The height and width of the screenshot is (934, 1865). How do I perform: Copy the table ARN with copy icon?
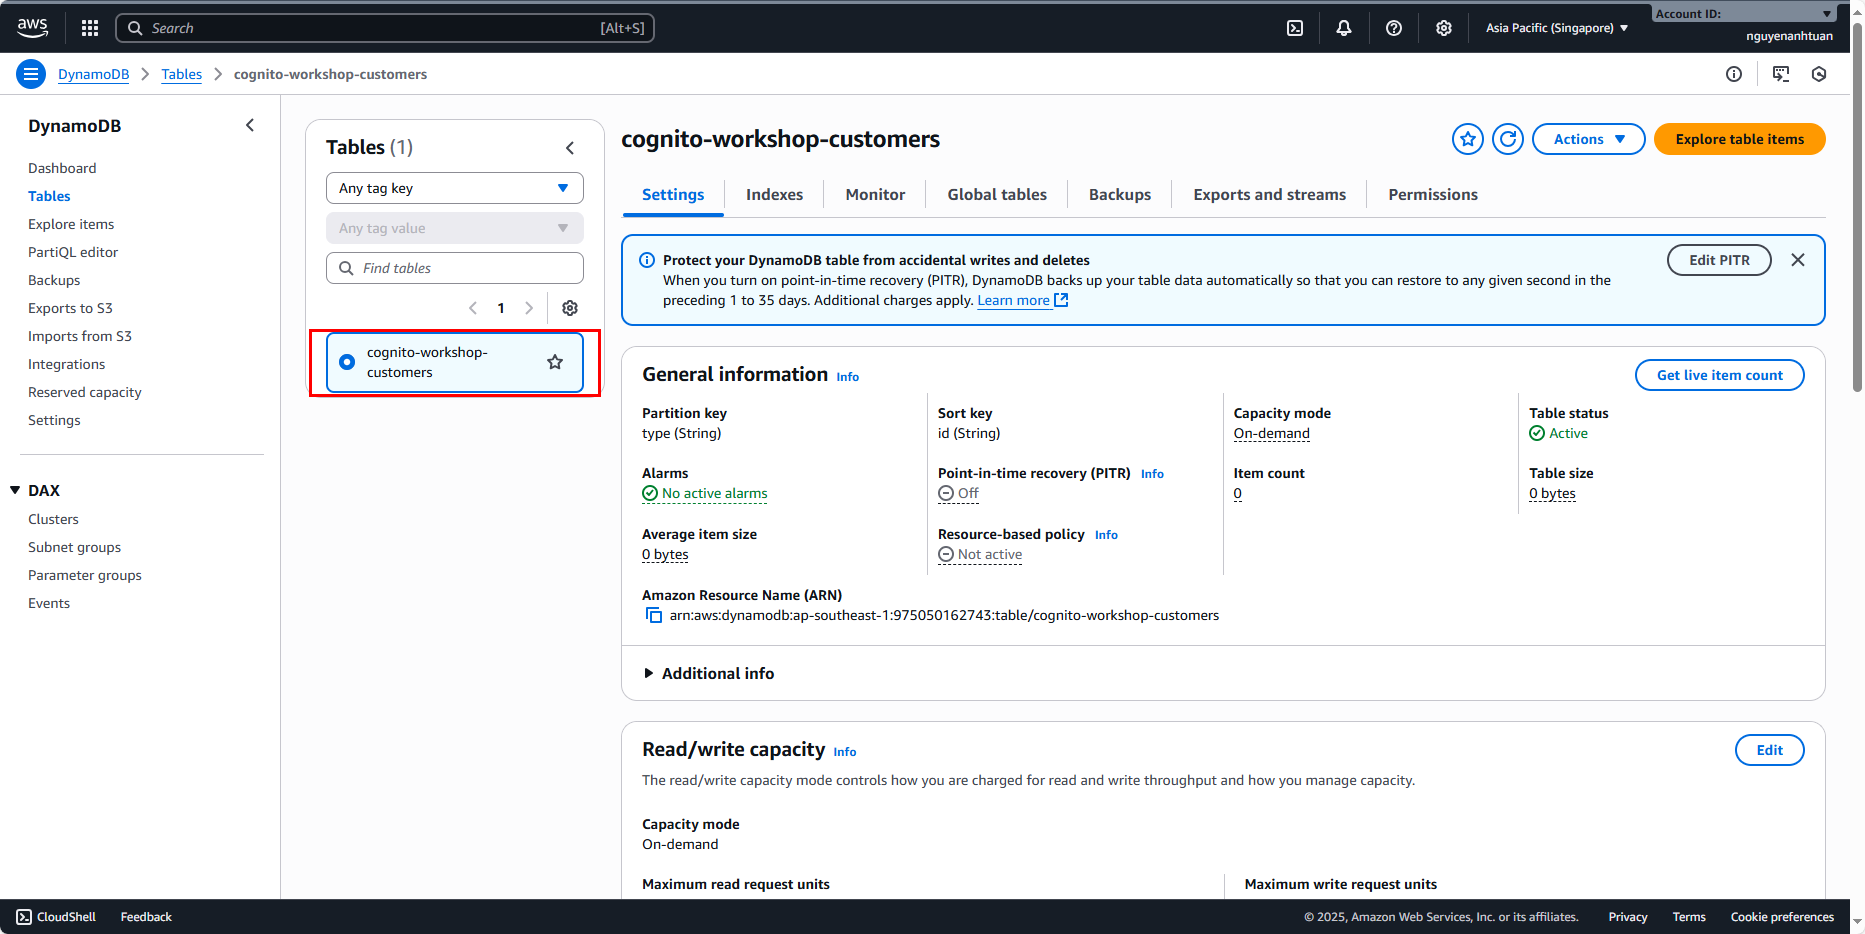tap(653, 616)
